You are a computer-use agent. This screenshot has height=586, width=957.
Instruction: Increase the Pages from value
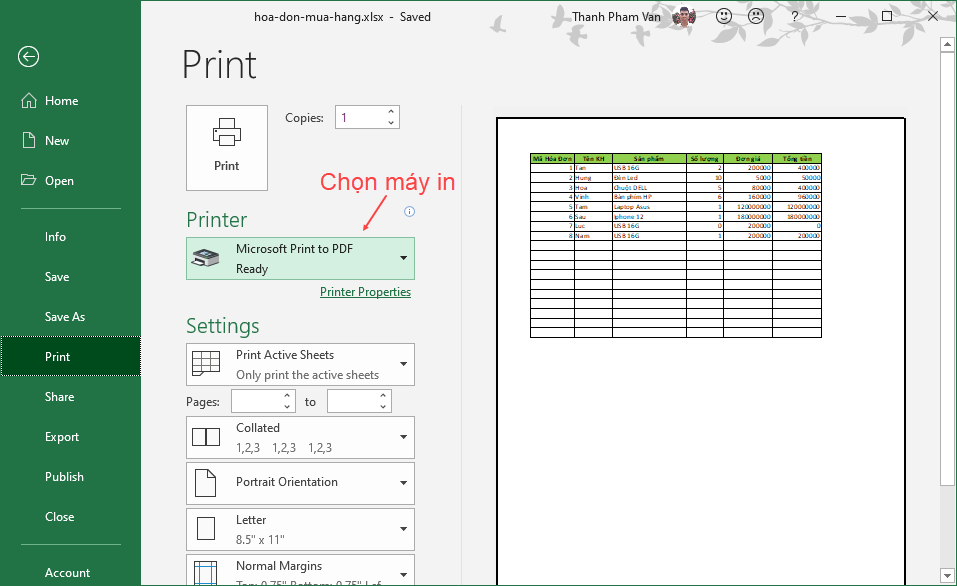point(287,396)
